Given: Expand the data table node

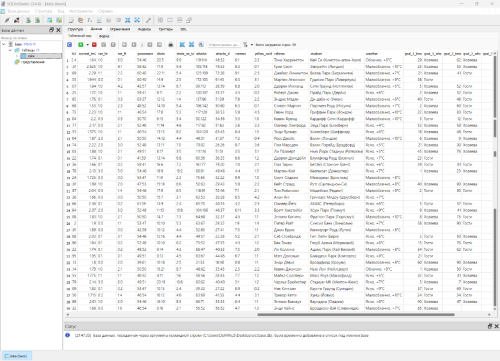Looking at the screenshot, I should point(17,56).
